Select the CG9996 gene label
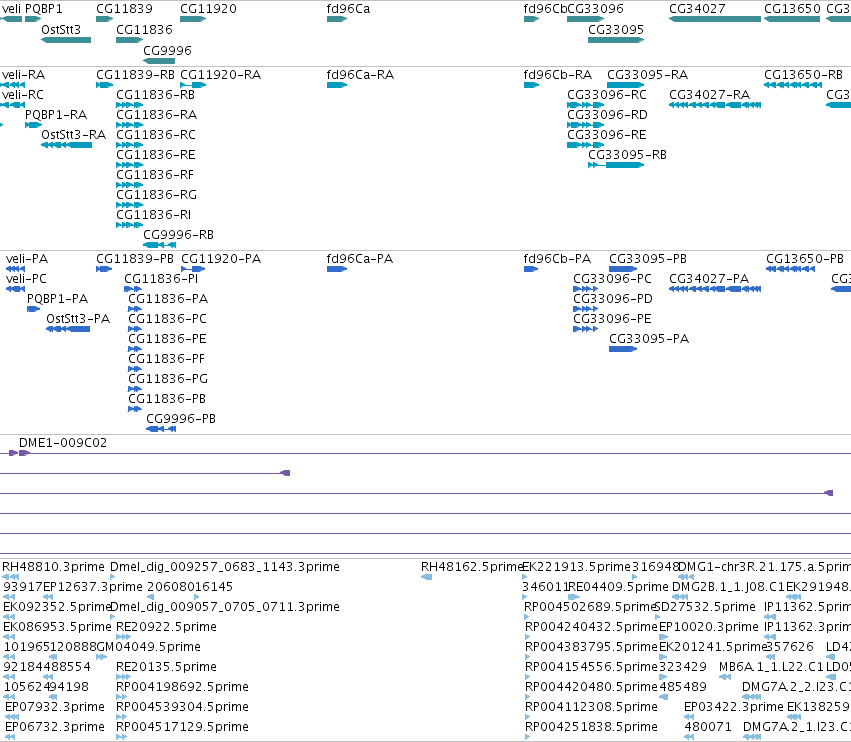Screen dimensions: 851x742 167,51
